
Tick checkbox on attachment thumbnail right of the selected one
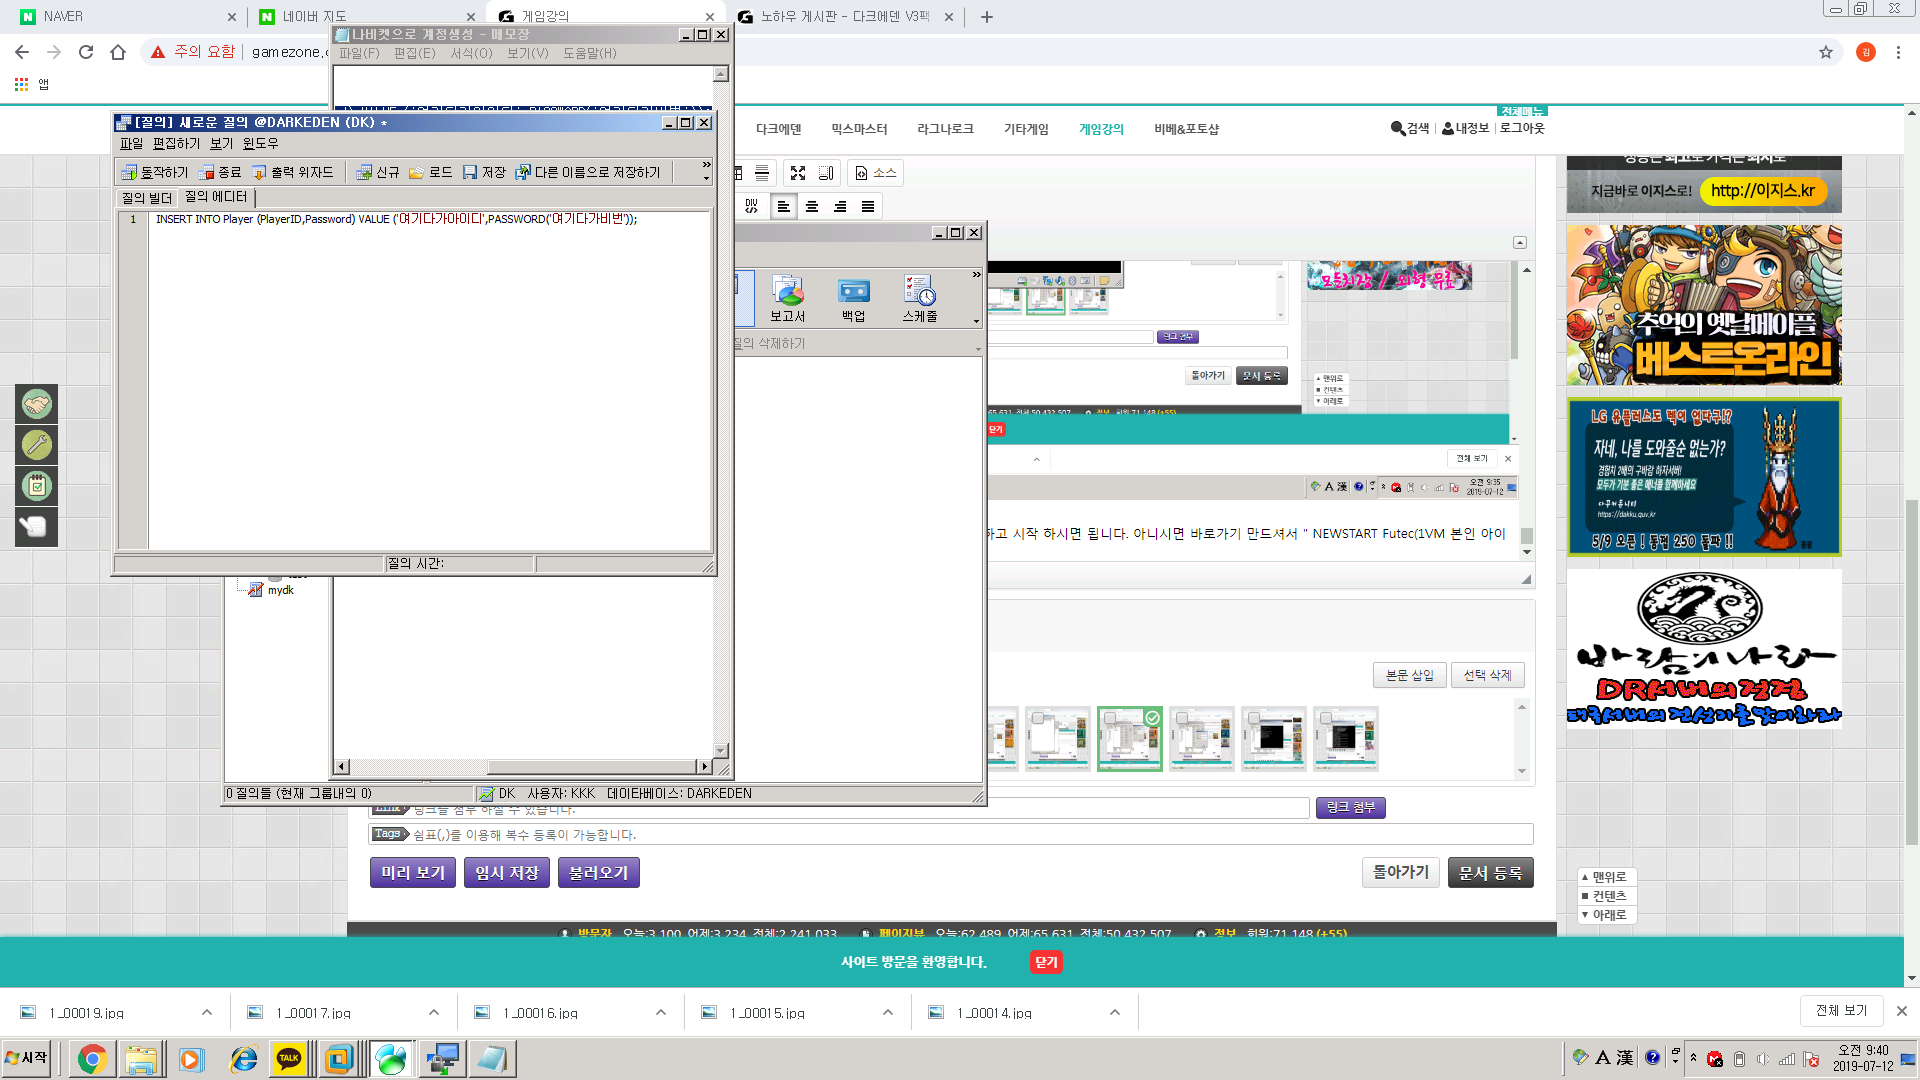point(1182,718)
